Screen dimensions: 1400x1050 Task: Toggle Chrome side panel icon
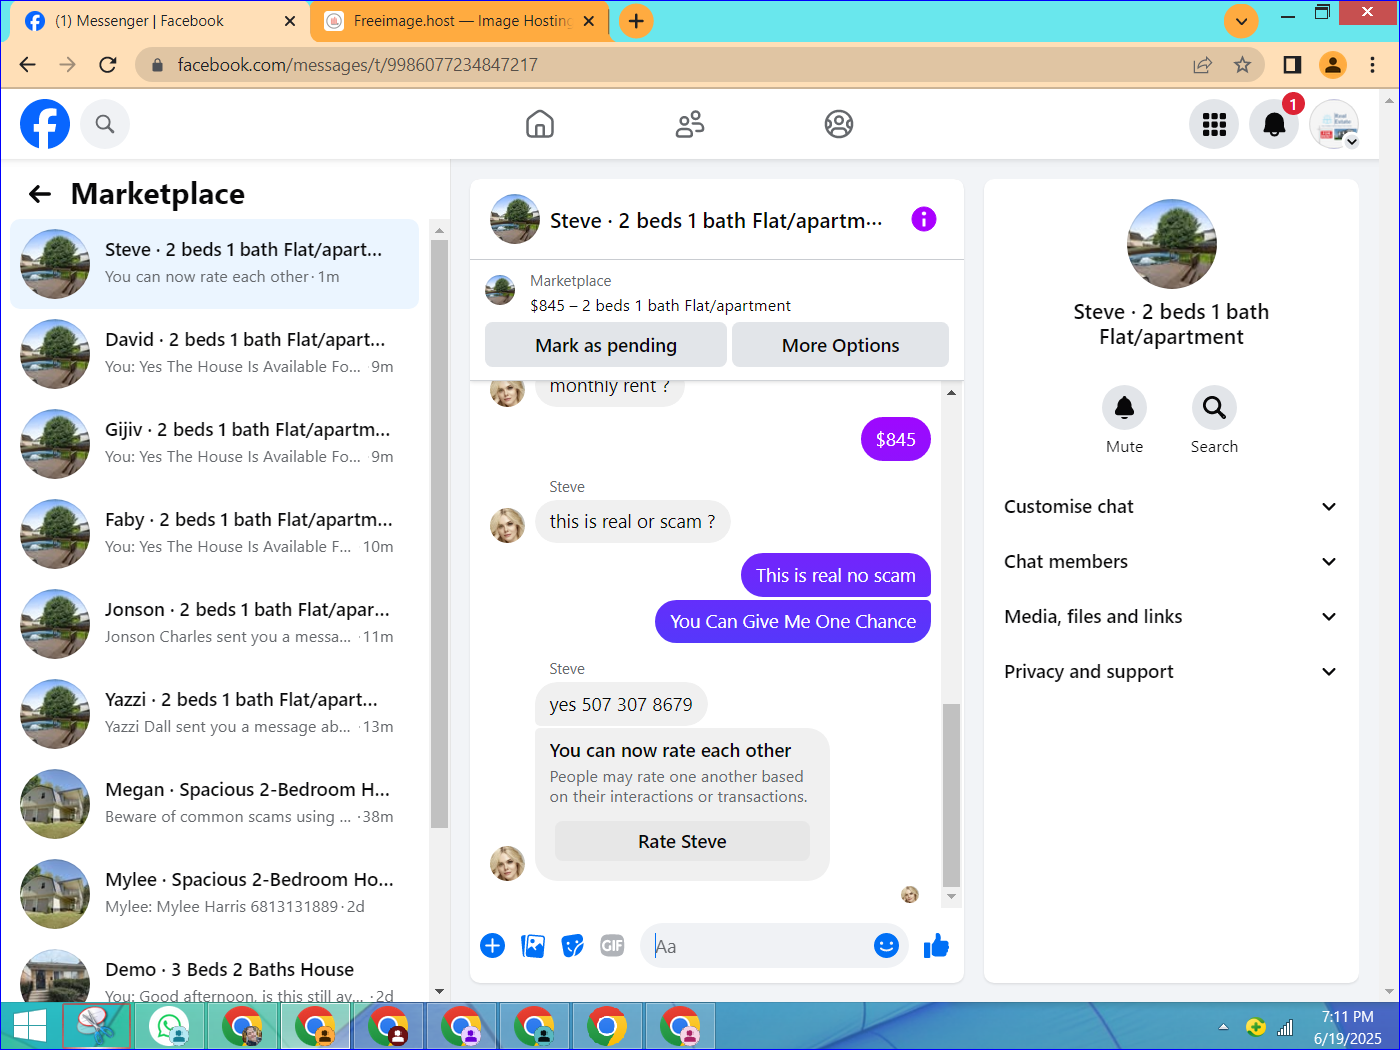click(1292, 65)
